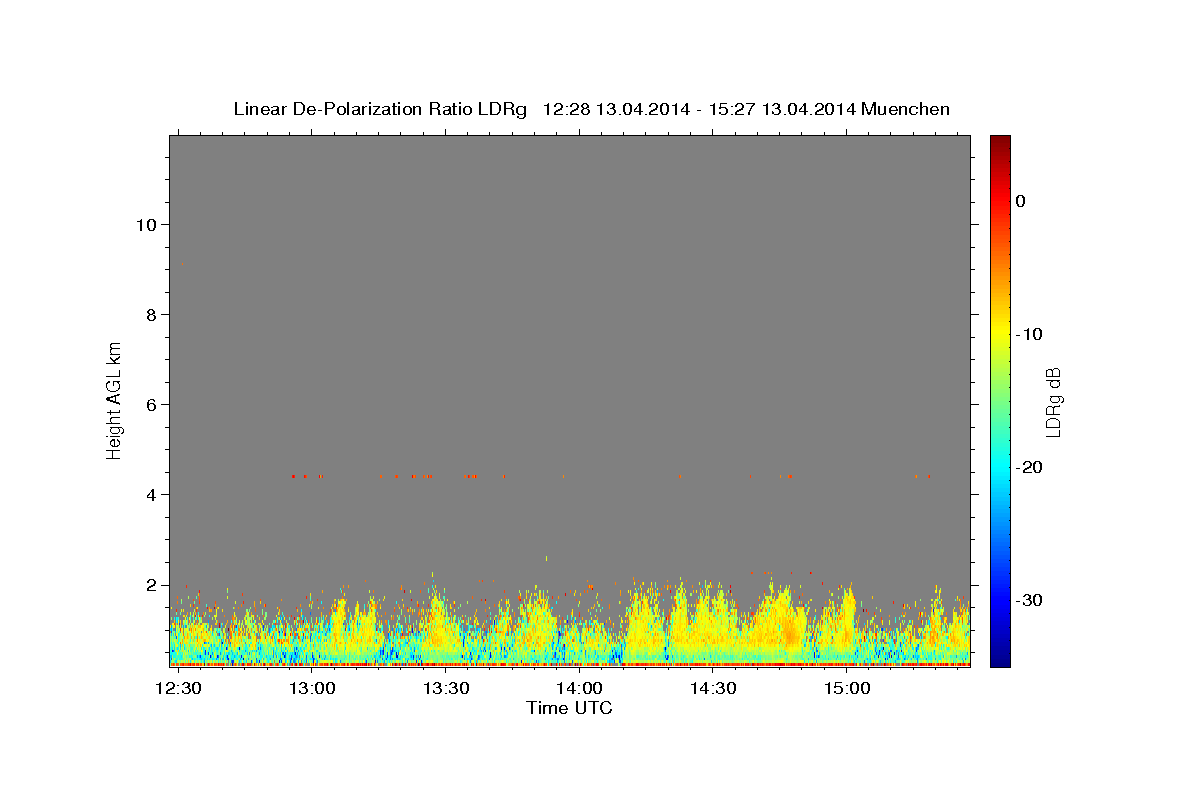This screenshot has height=800, width=1200.
Task: Click the 12:30 time tick label
Action: (x=179, y=689)
